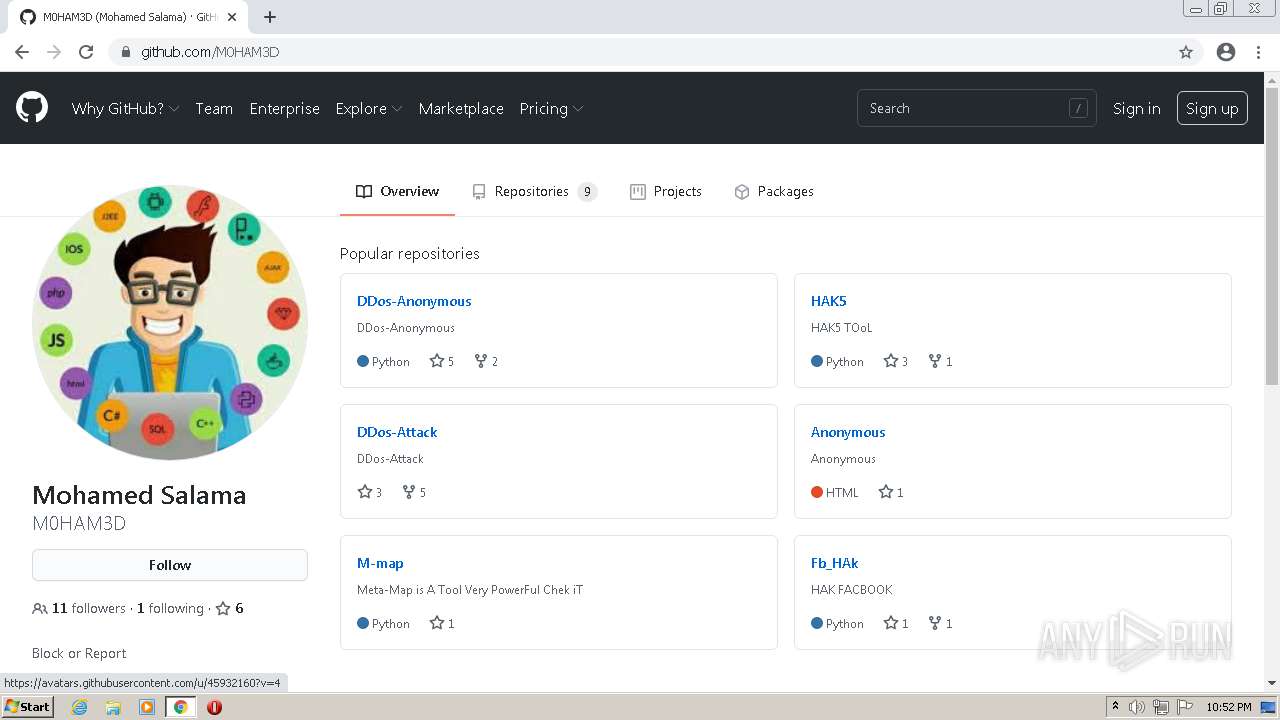Screen dimensions: 1280x720
Task: Bookmark this page with star icon
Action: coord(1186,52)
